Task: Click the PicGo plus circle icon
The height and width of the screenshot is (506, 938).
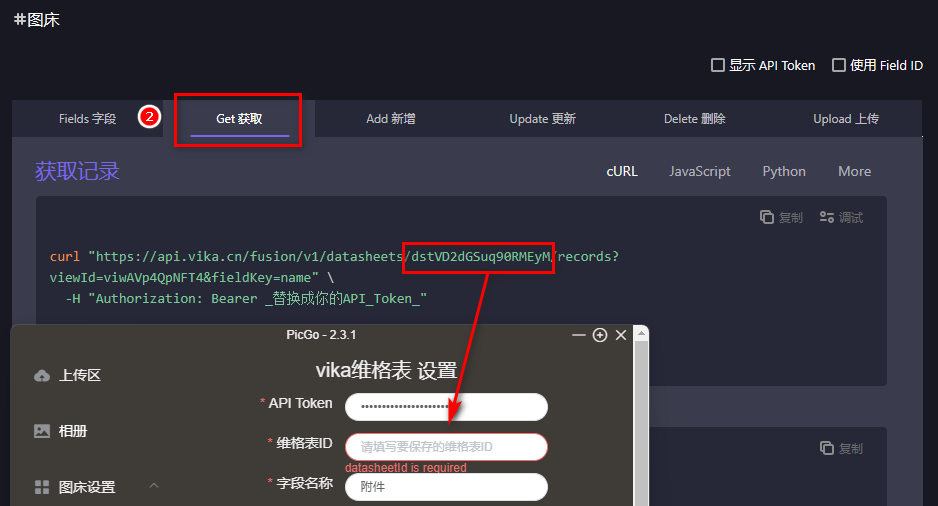Action: click(600, 335)
